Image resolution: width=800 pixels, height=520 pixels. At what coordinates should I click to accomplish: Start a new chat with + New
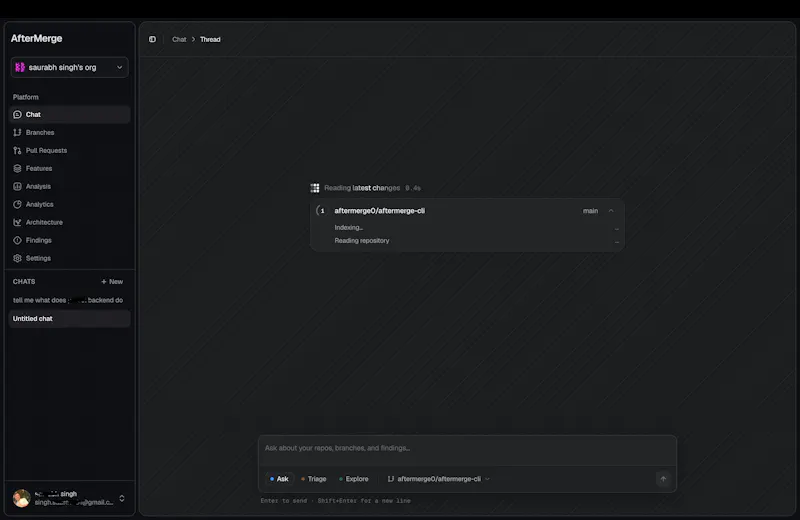pos(112,282)
